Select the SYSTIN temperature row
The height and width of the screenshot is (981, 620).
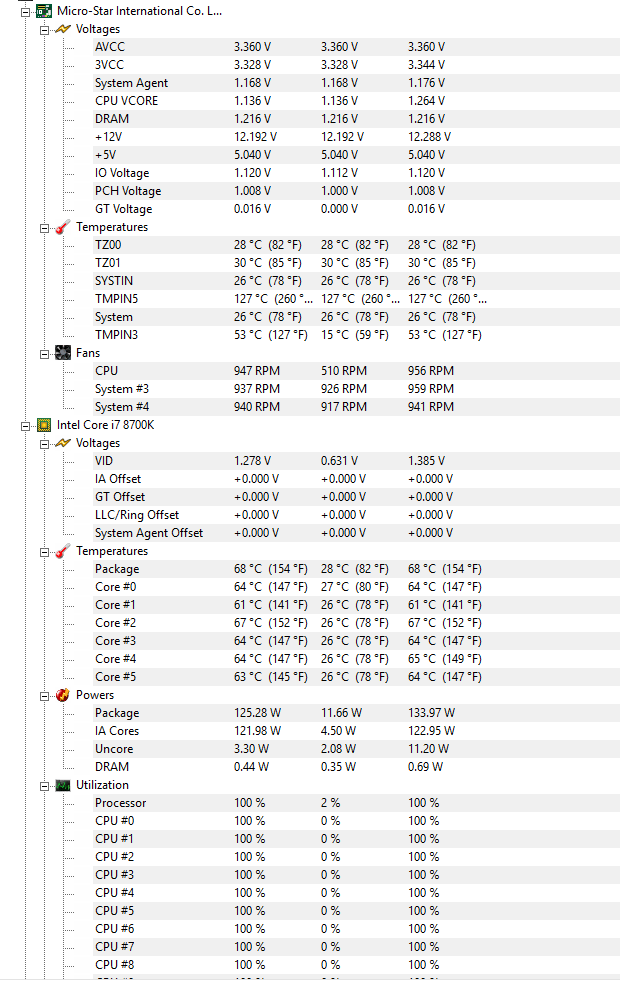click(x=357, y=281)
